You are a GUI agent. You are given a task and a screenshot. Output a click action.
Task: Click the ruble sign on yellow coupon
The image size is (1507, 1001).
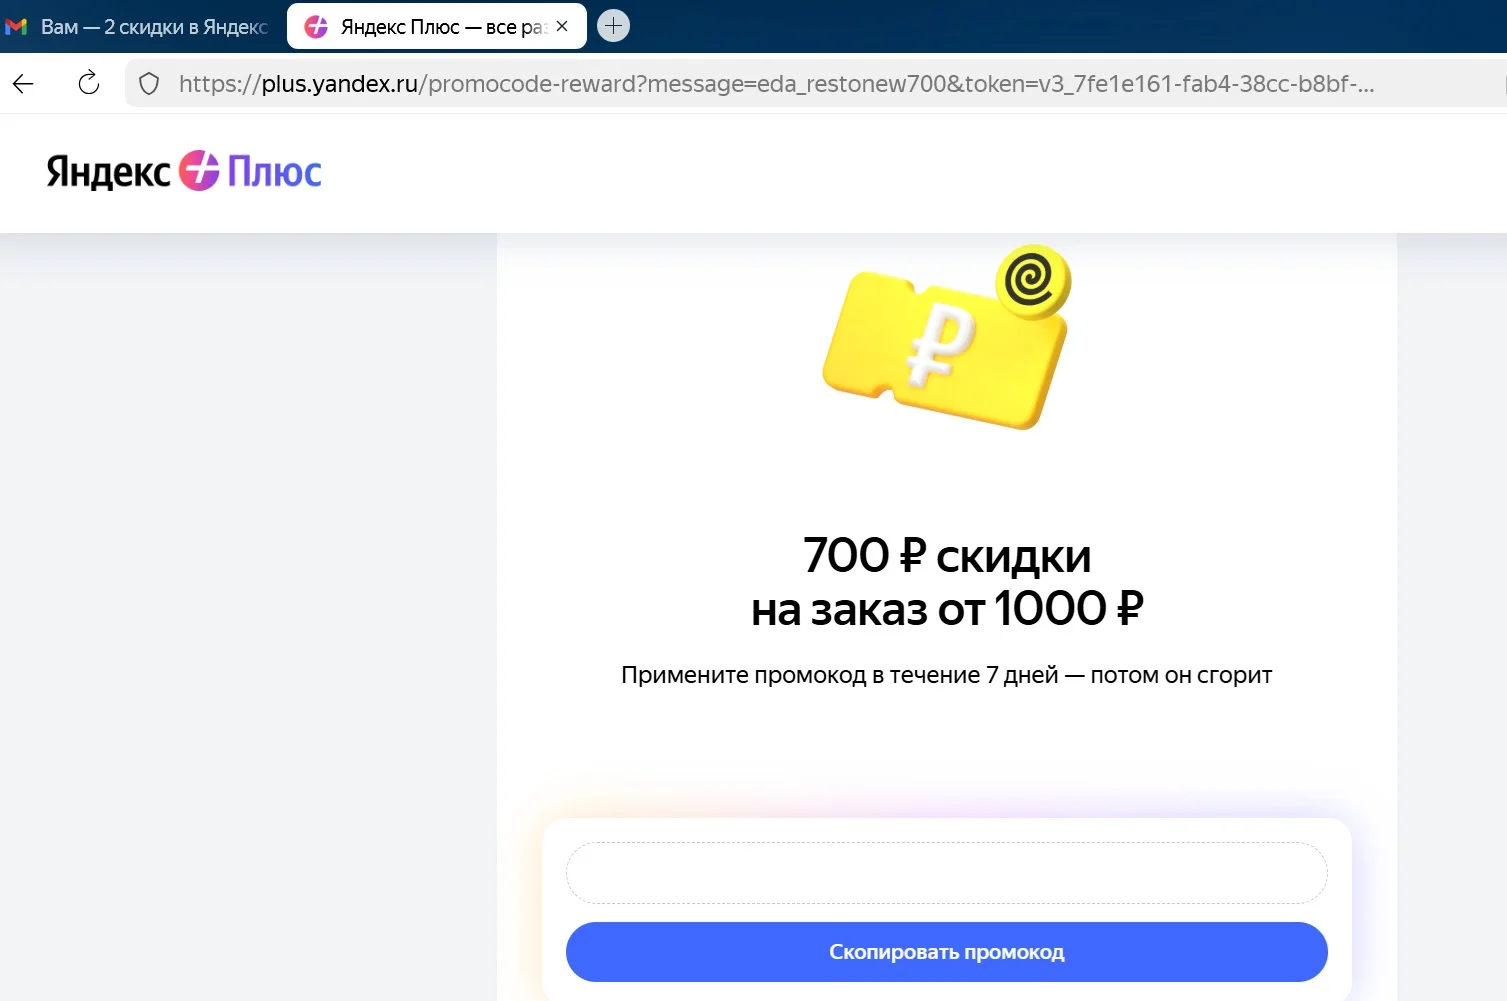coord(941,345)
